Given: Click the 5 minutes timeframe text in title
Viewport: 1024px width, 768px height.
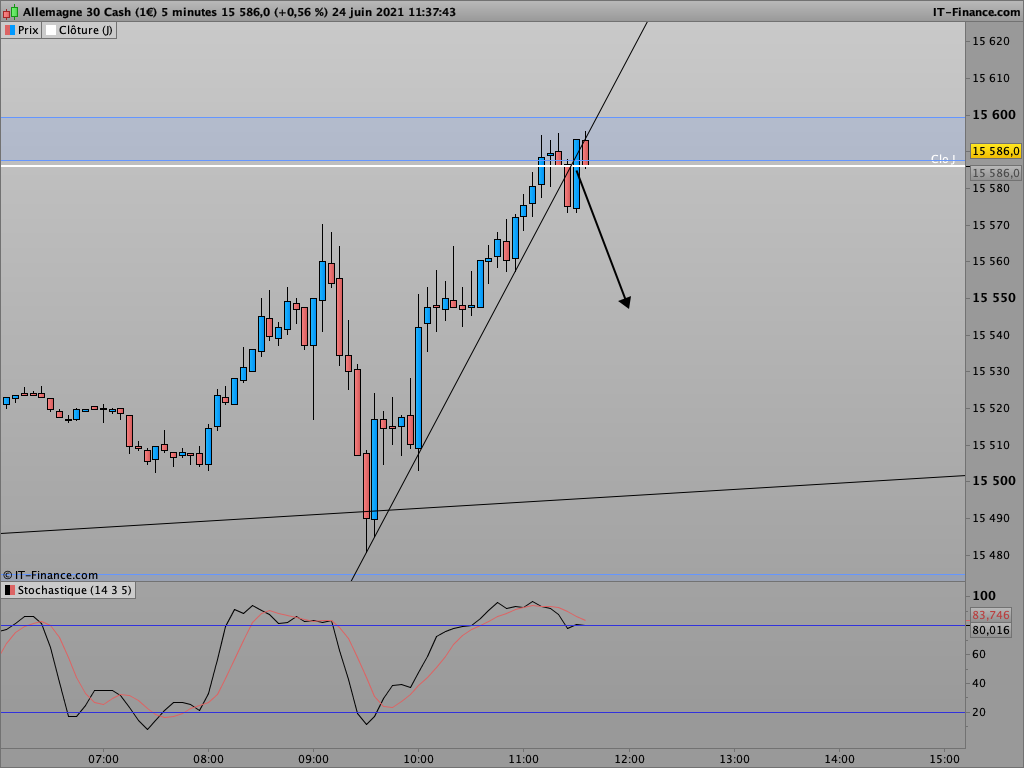Looking at the screenshot, I should [x=189, y=12].
